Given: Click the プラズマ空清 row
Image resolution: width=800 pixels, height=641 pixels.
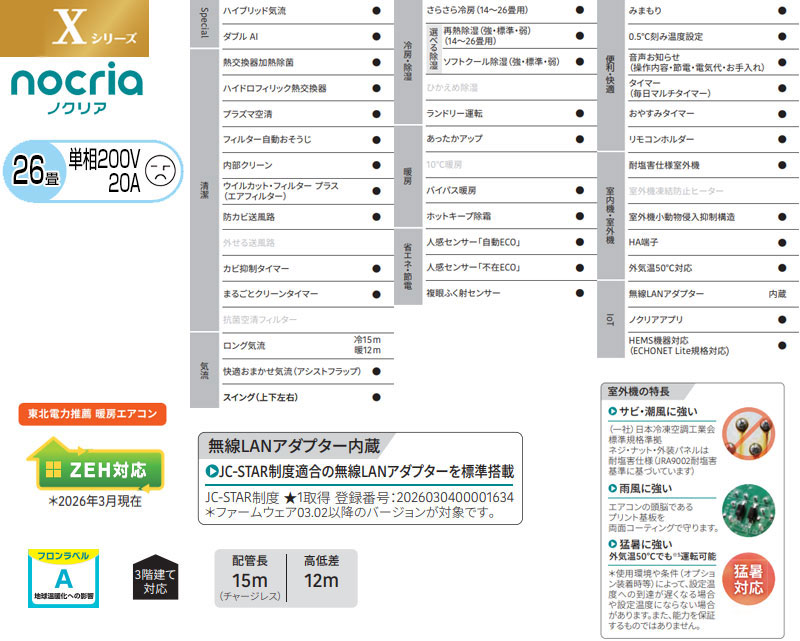Looking at the screenshot, I should [308, 114].
